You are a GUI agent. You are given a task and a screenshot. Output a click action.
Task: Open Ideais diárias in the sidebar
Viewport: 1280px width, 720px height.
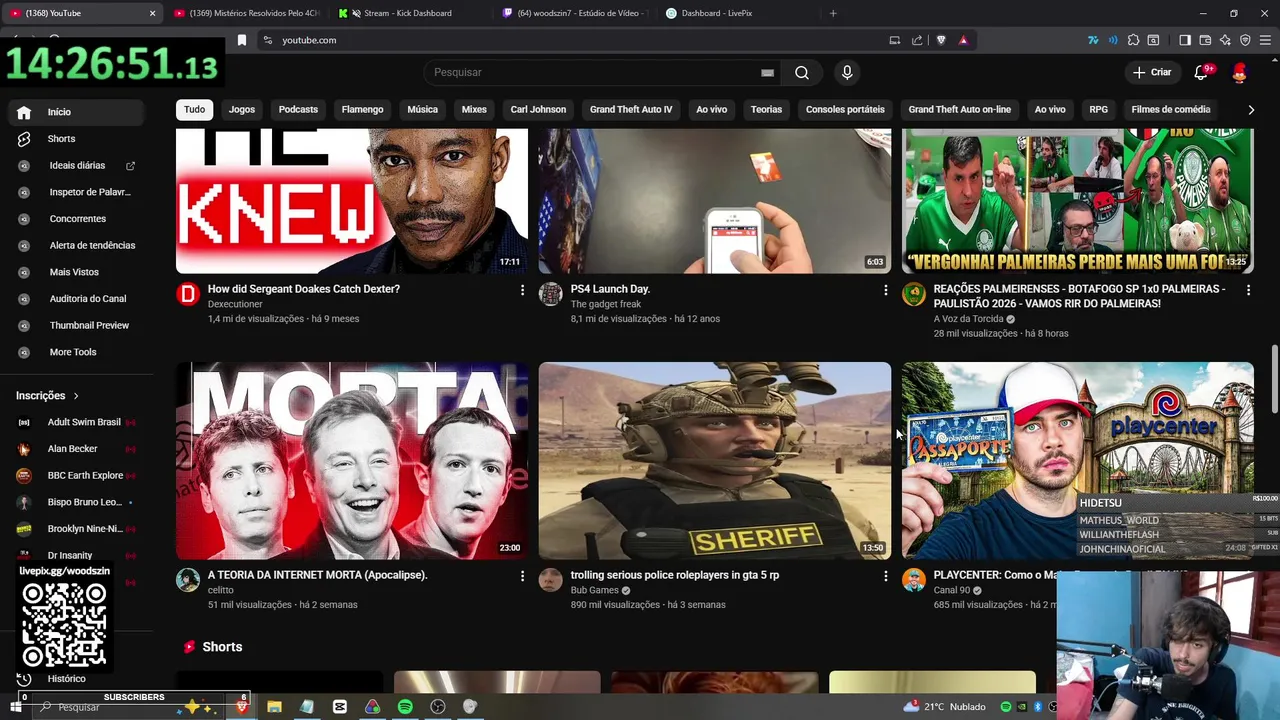click(x=78, y=165)
